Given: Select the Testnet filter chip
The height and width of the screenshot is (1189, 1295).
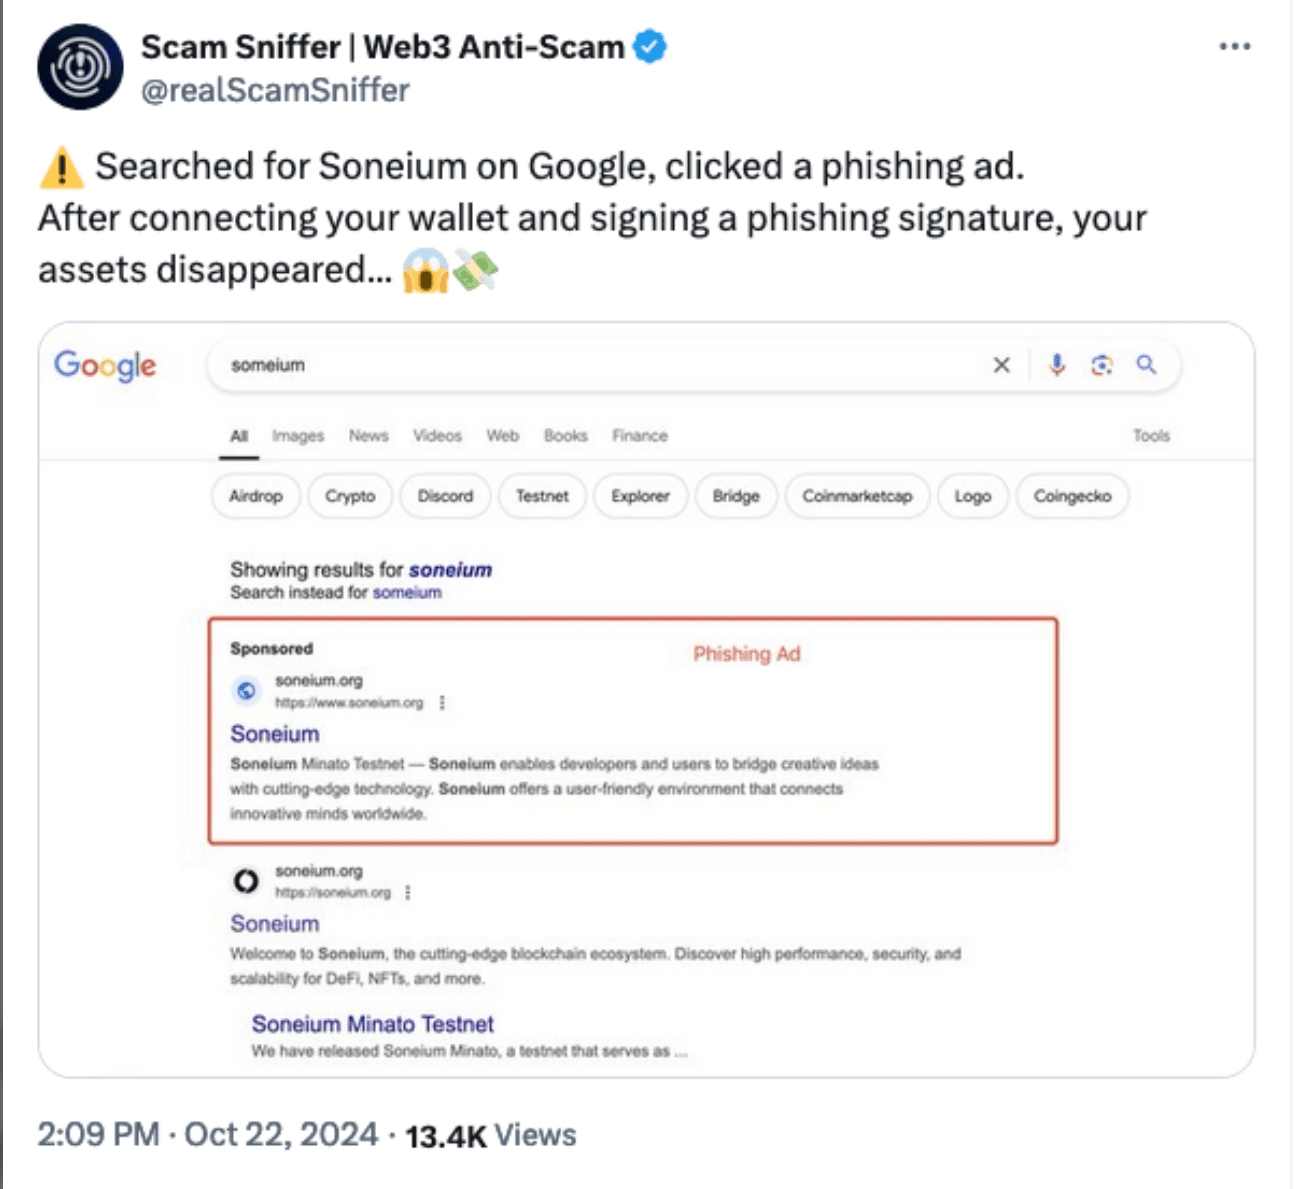Looking at the screenshot, I should pos(542,496).
